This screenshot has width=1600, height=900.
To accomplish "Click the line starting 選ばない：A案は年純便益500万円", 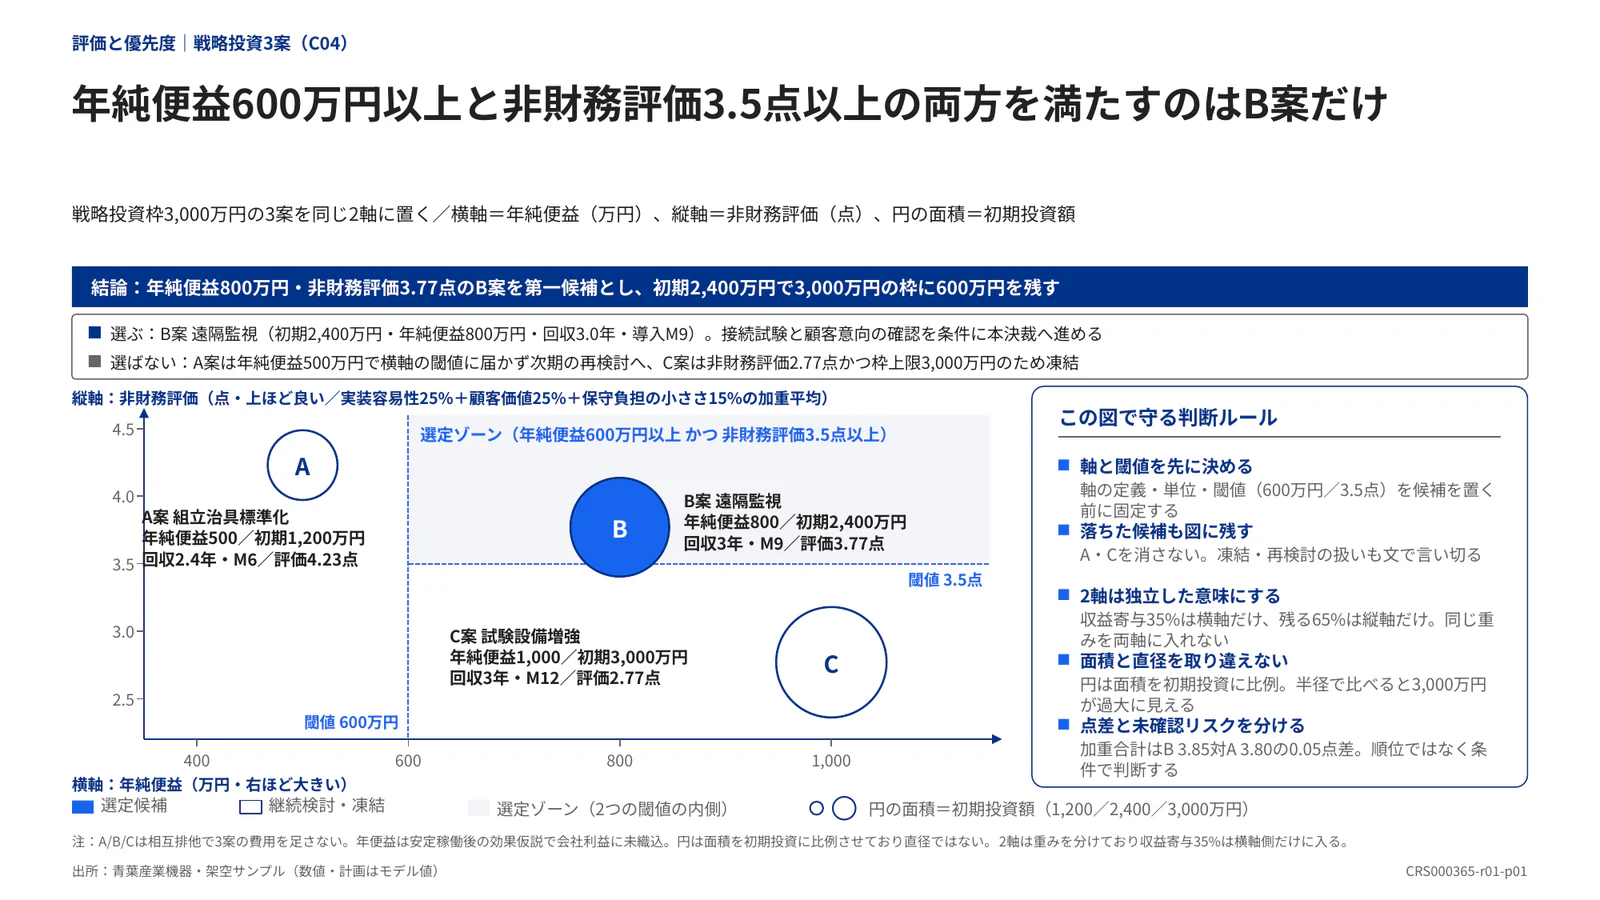I will (x=594, y=362).
